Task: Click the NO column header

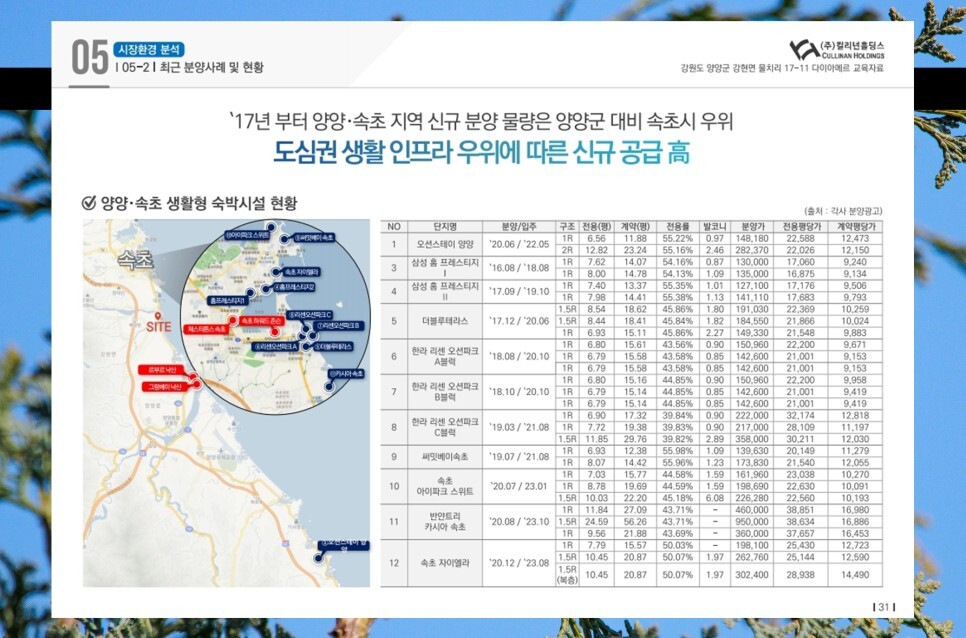Action: pyautogui.click(x=394, y=227)
